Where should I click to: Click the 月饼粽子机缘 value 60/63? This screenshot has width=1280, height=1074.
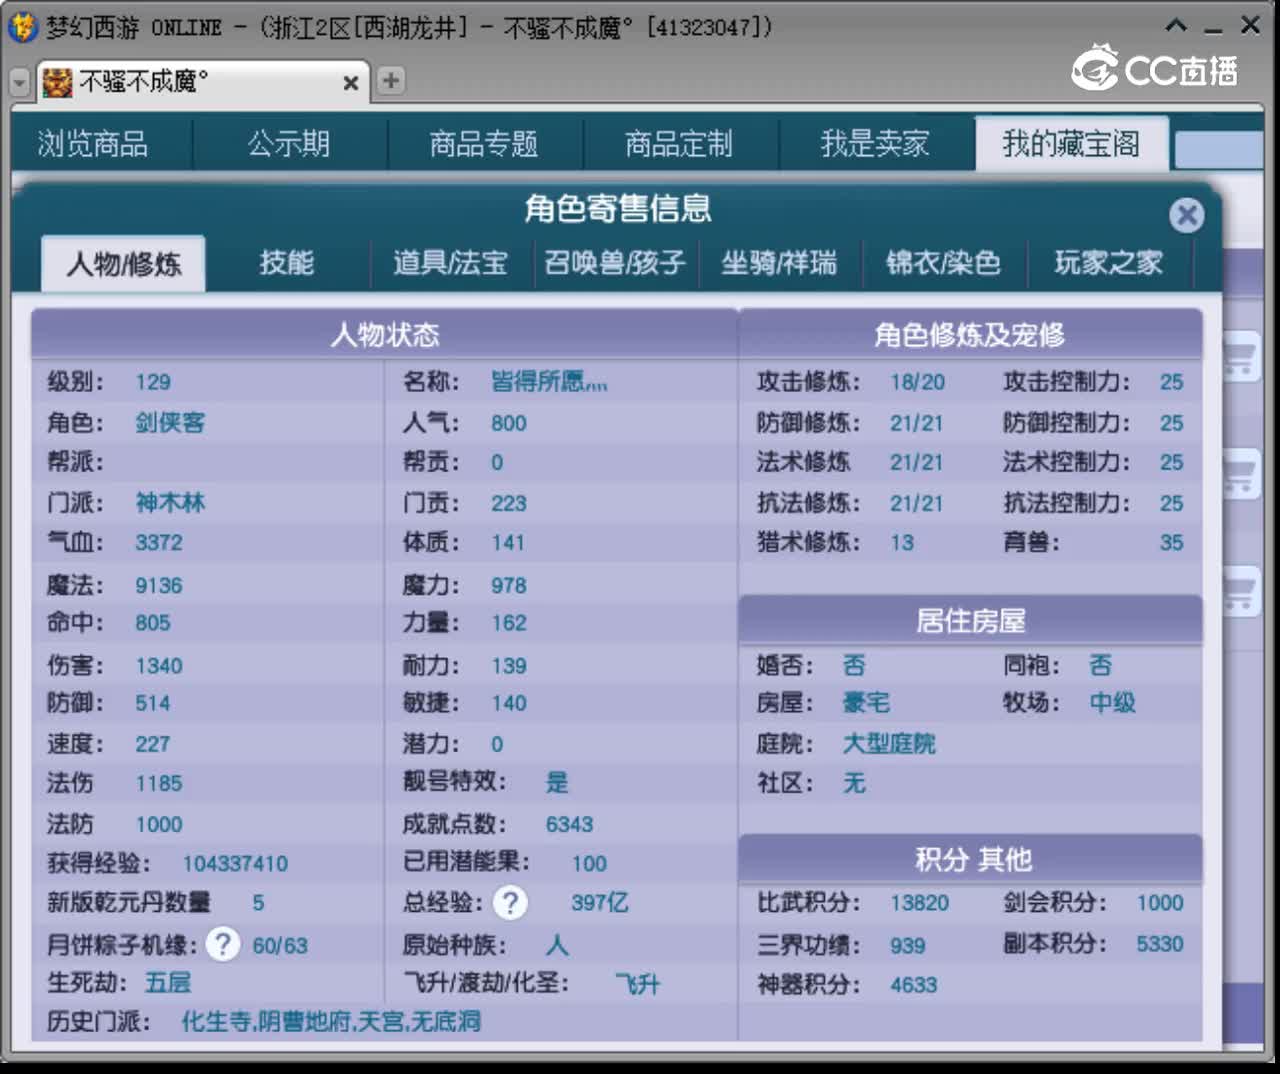click(280, 945)
